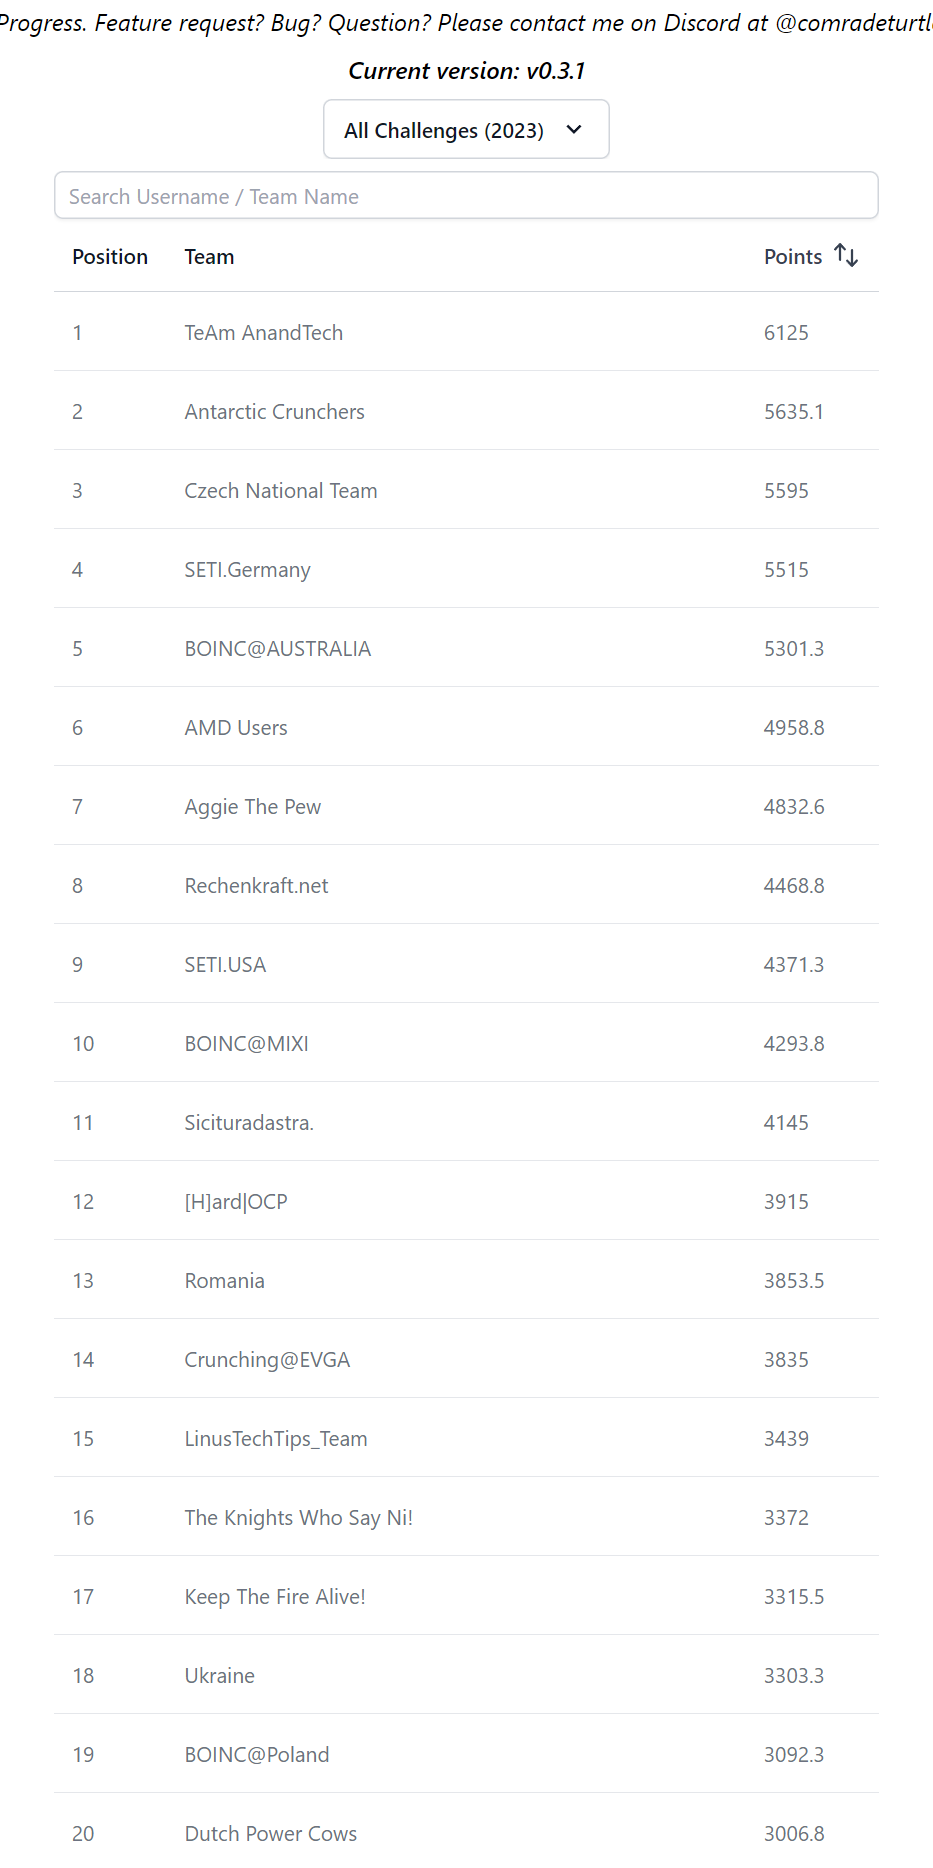Click Czech National Team entry
This screenshot has height=1868, width=933.
click(280, 491)
